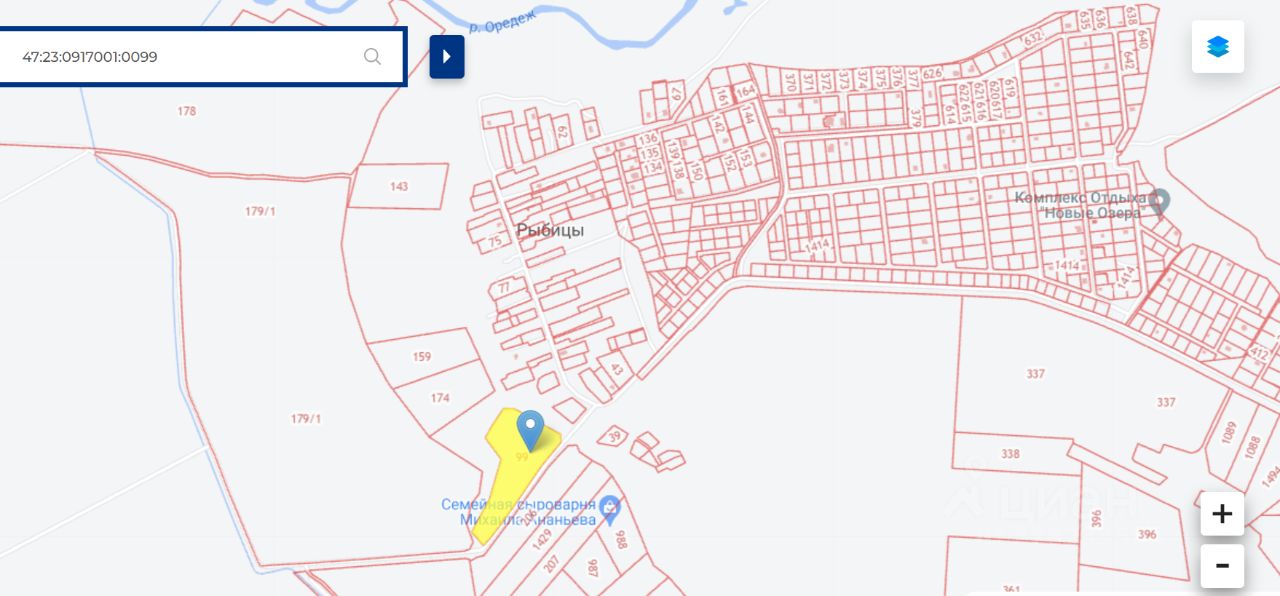Open the map layers switcher

(1217, 47)
